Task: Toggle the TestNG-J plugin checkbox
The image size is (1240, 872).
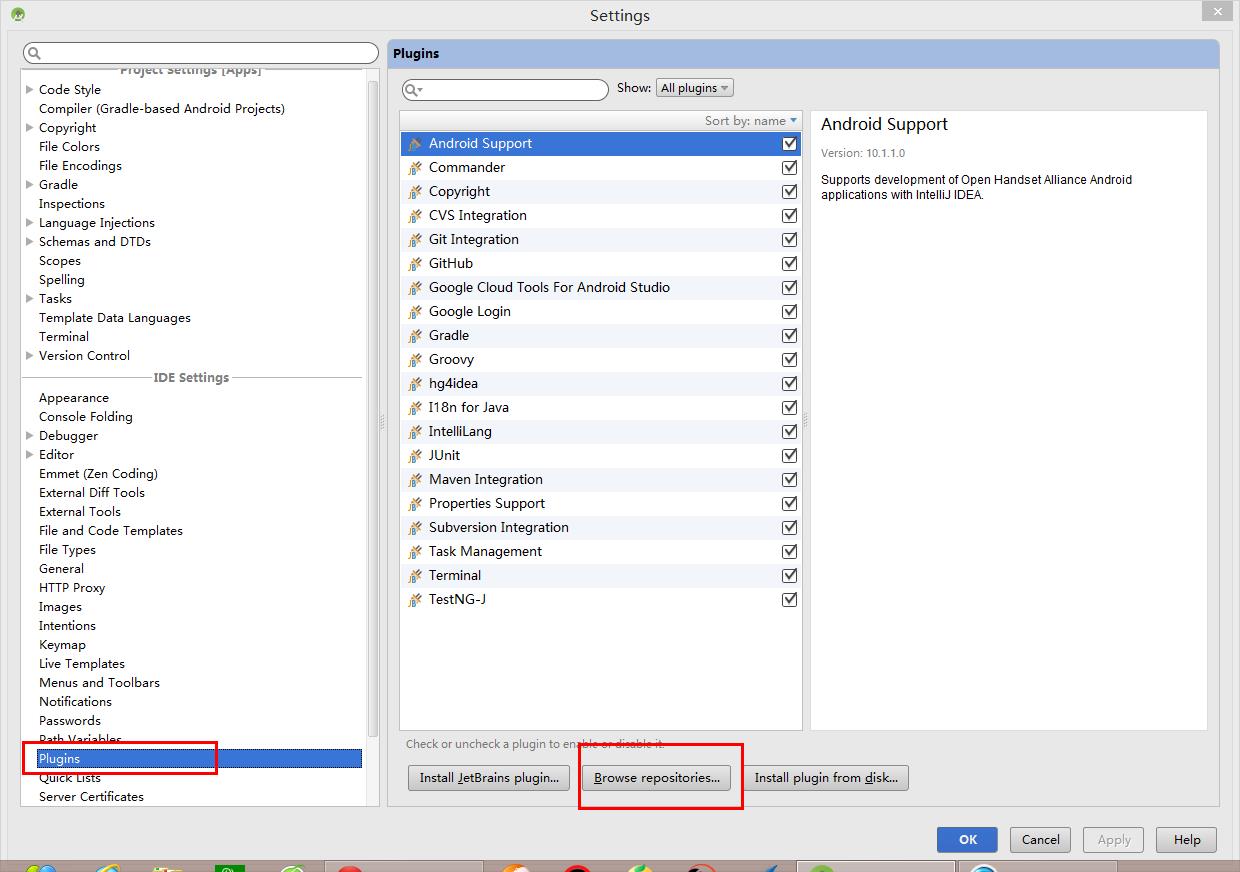Action: 790,599
